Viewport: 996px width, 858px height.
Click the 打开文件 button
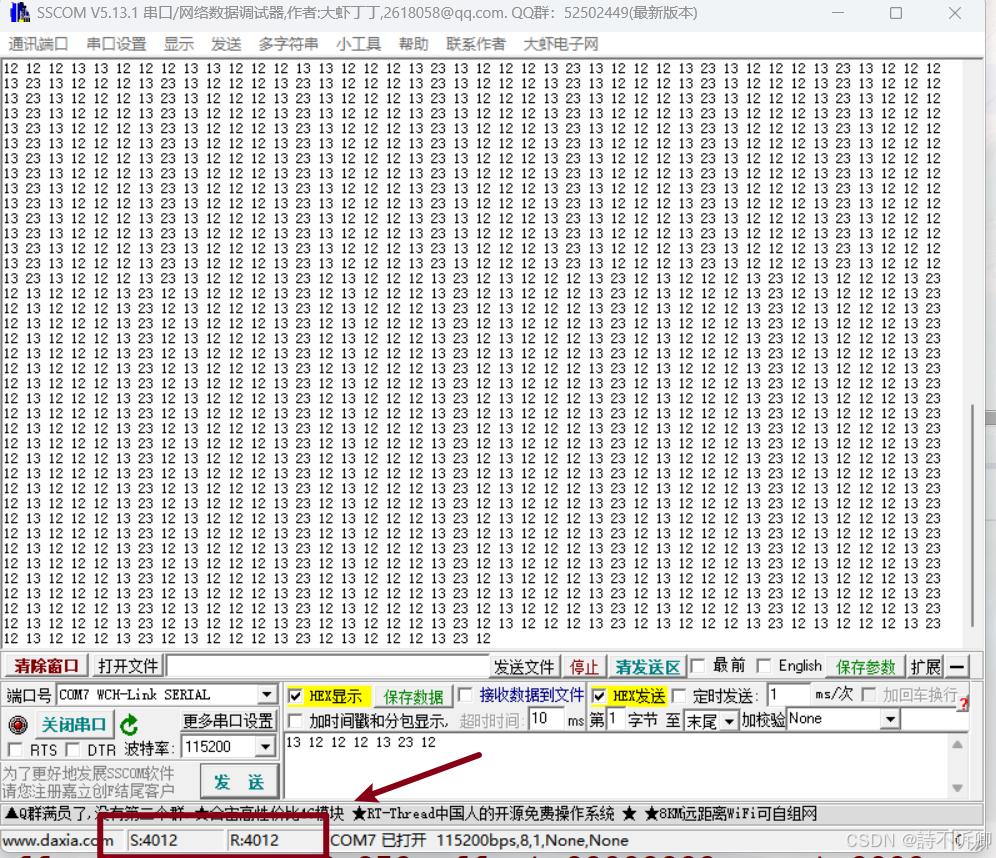coord(127,666)
